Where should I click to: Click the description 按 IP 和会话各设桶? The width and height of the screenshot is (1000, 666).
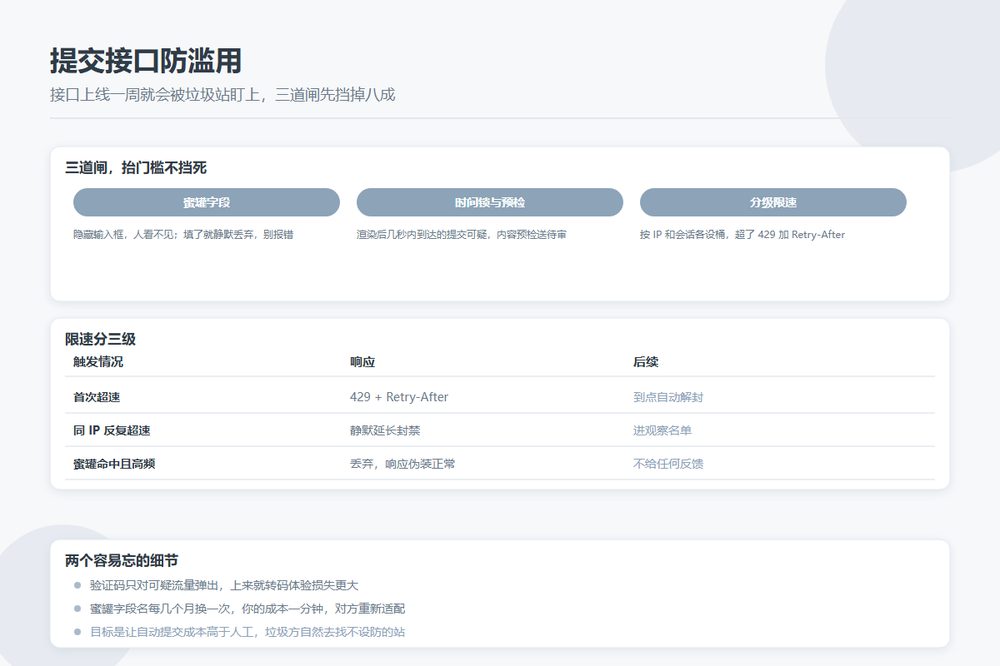click(x=682, y=235)
